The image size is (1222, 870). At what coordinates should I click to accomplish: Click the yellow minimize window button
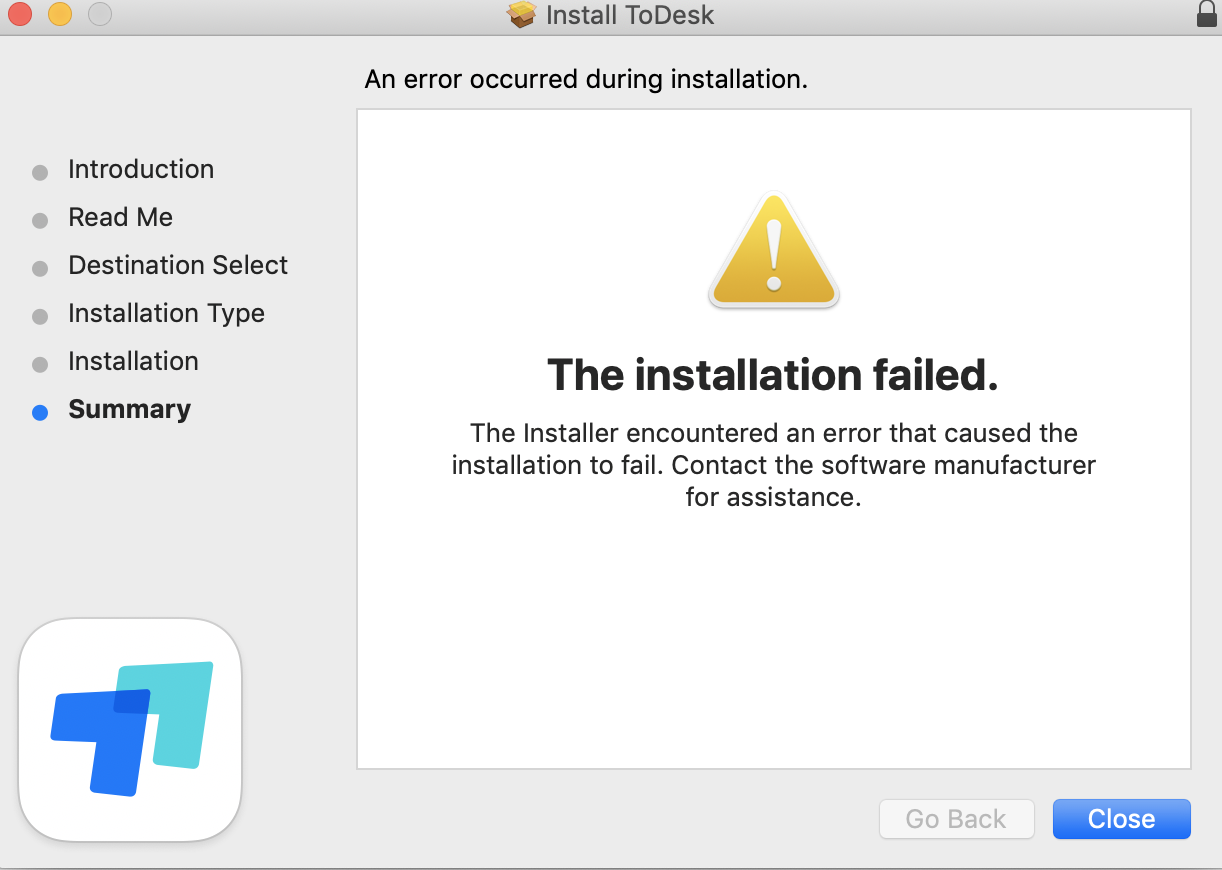pos(60,14)
